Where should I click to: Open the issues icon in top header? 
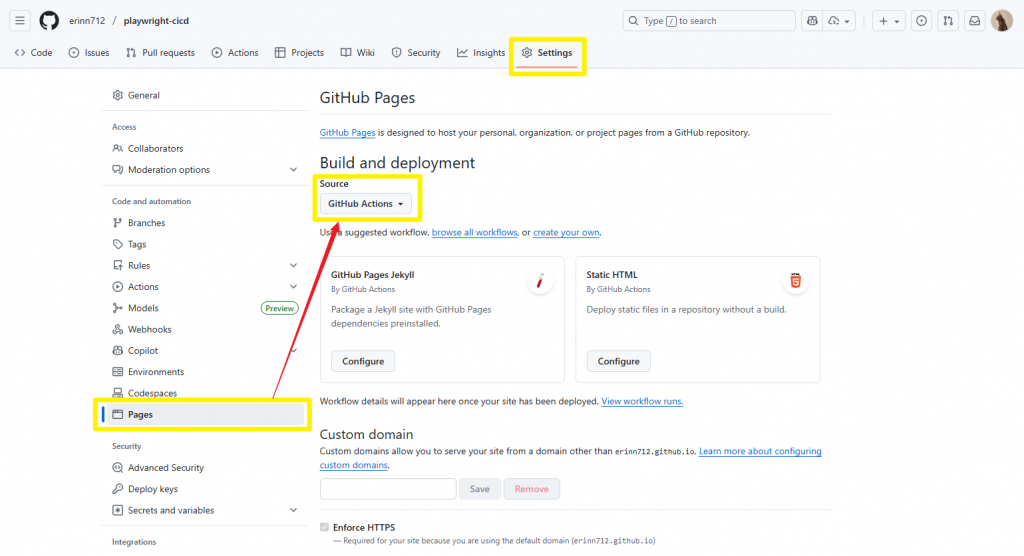(921, 21)
